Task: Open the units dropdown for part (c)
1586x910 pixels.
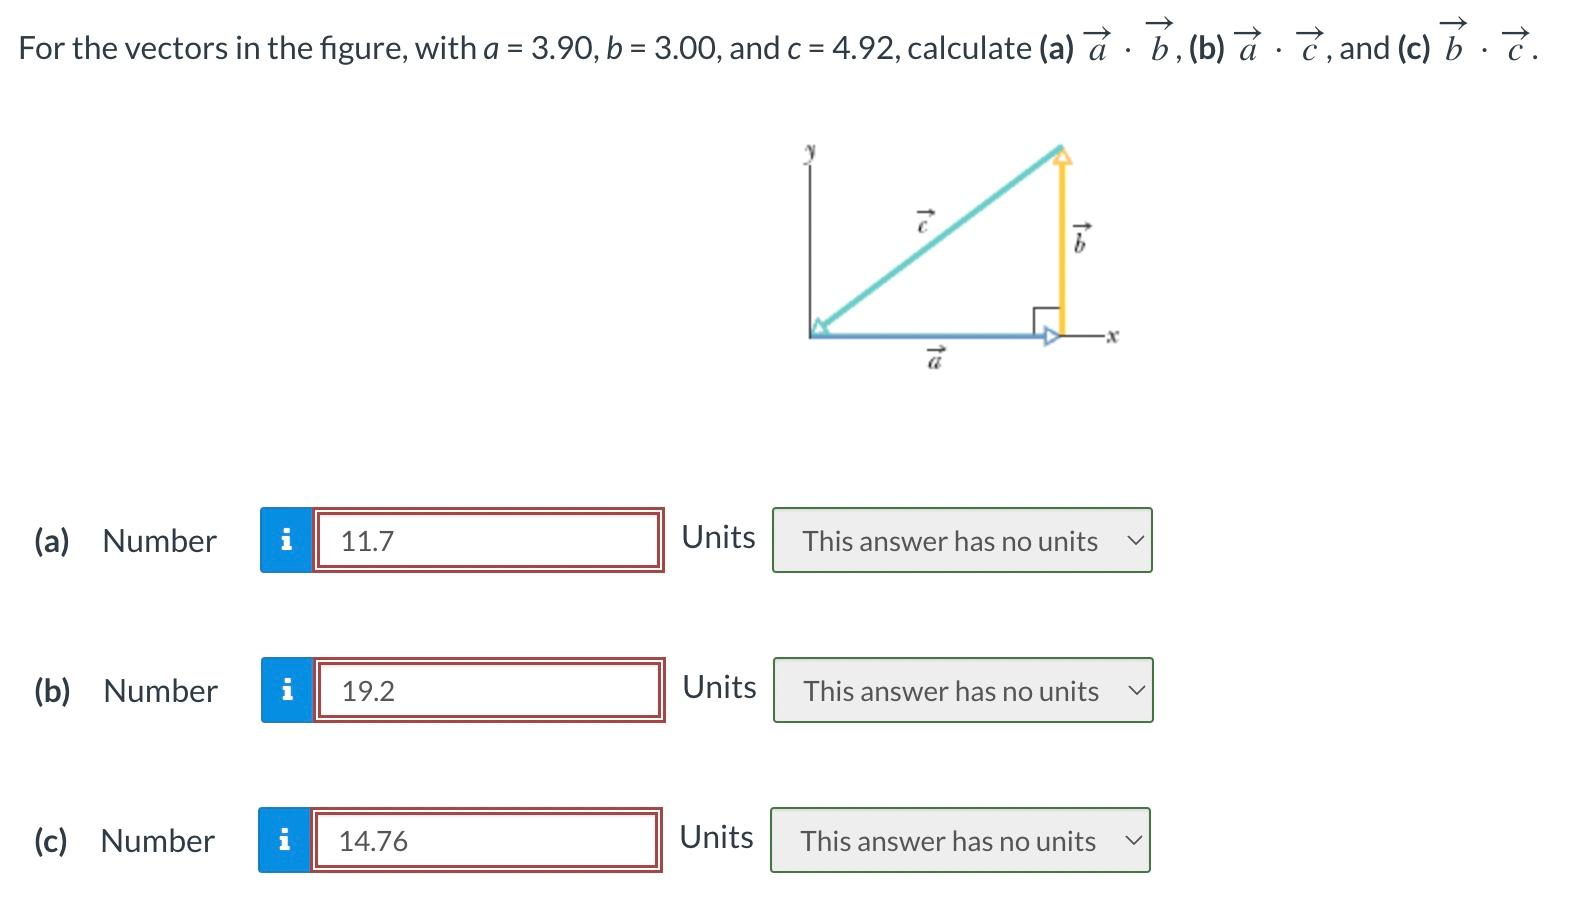Action: pos(958,841)
